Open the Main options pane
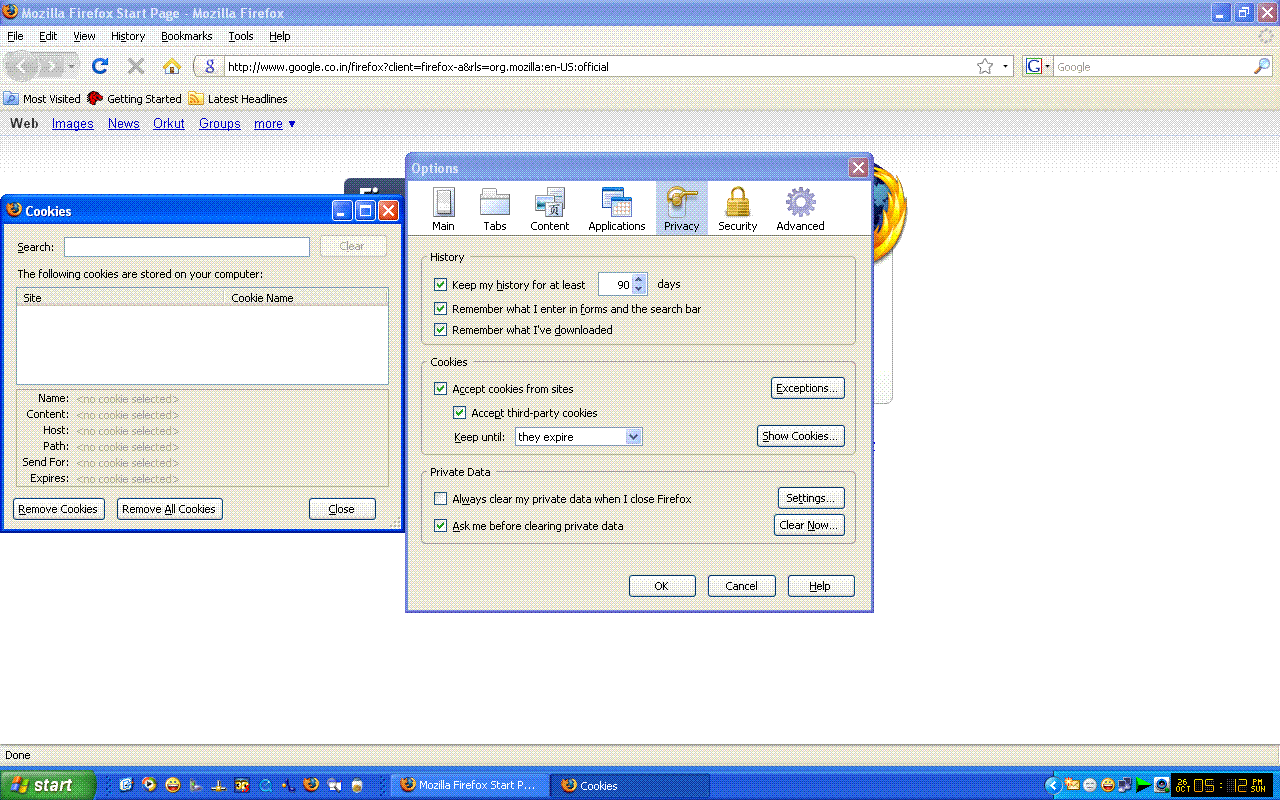 (443, 209)
